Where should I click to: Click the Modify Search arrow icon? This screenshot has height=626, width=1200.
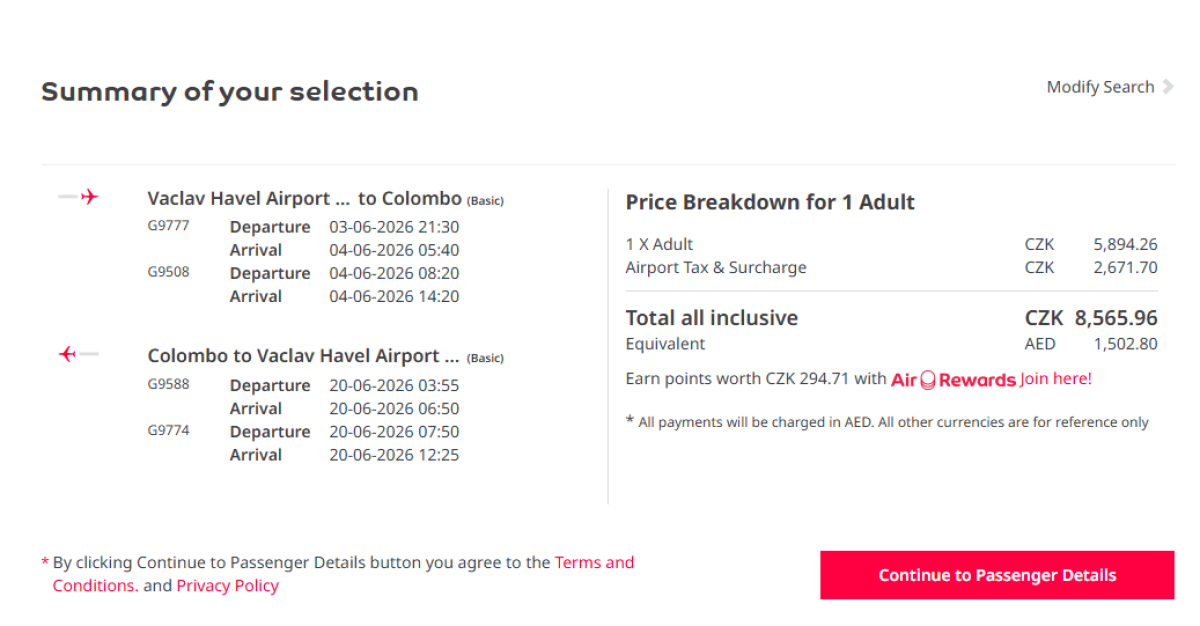point(1167,87)
